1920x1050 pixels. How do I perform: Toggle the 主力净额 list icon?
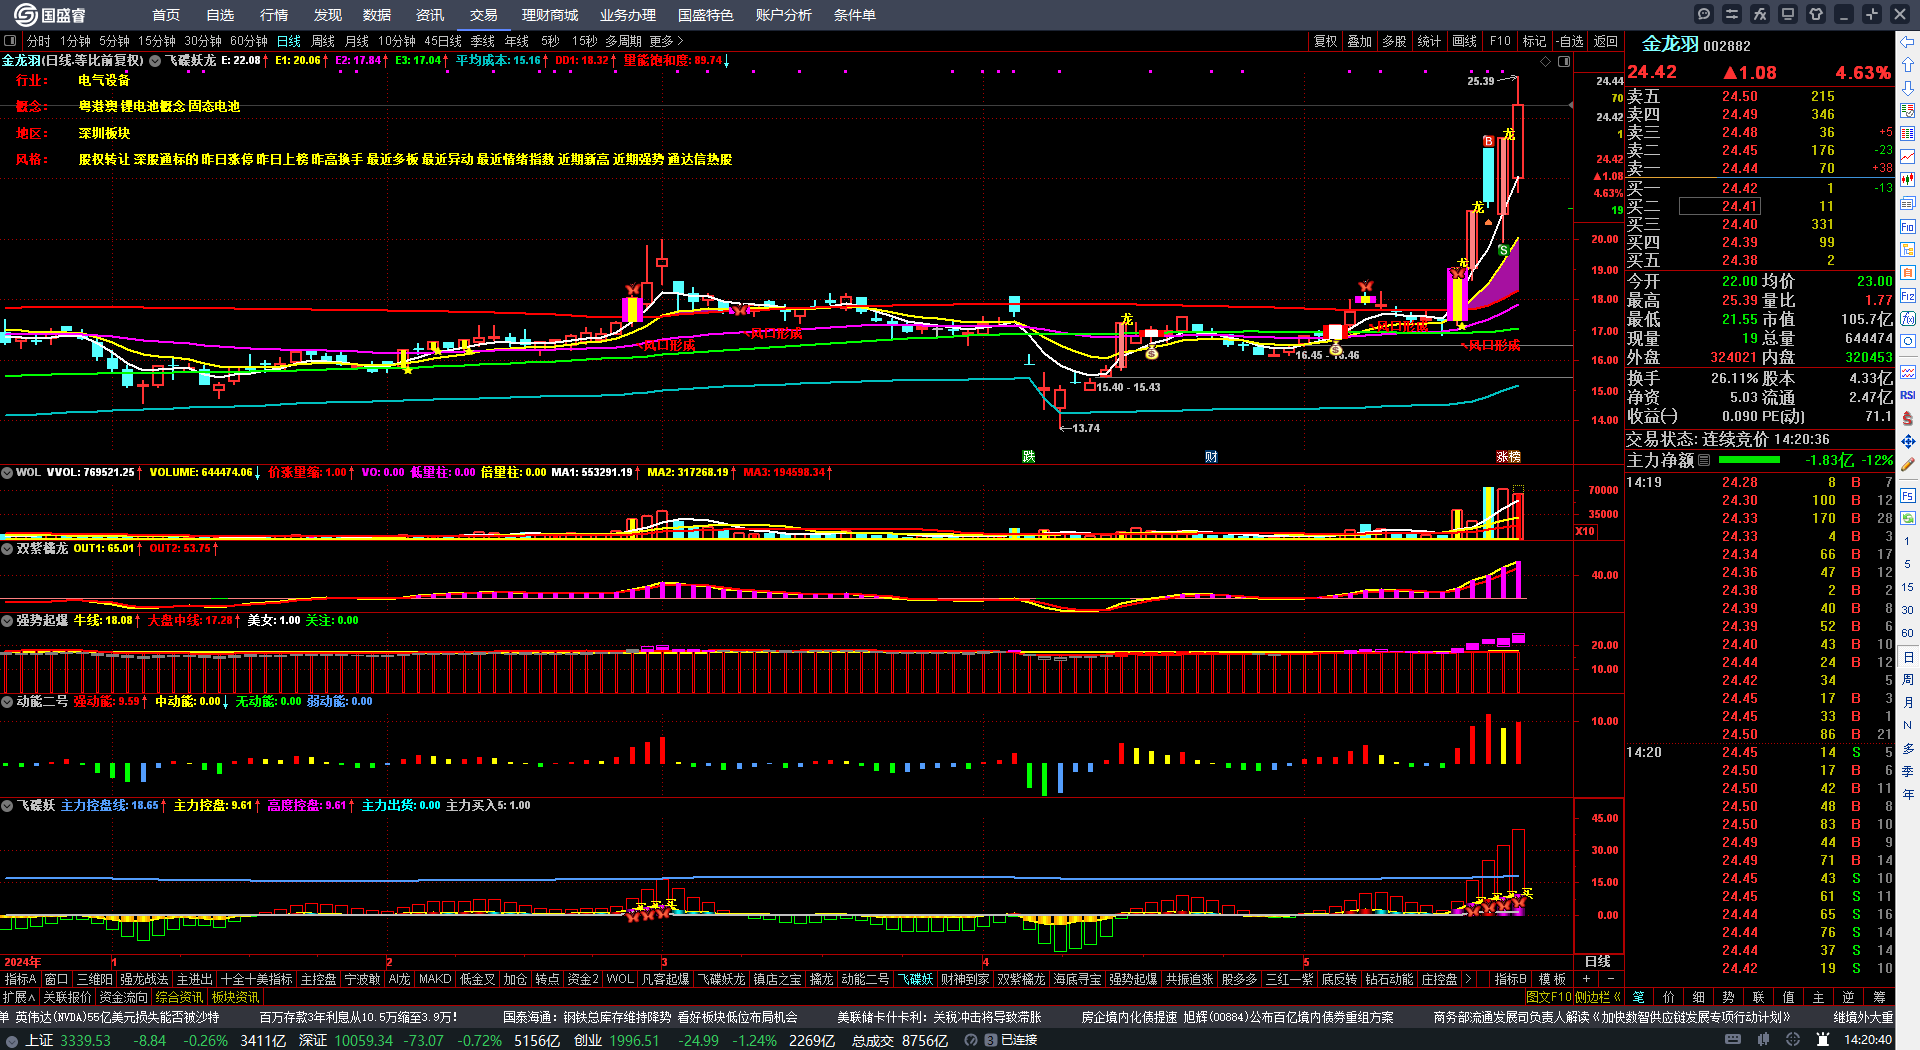coord(1704,460)
